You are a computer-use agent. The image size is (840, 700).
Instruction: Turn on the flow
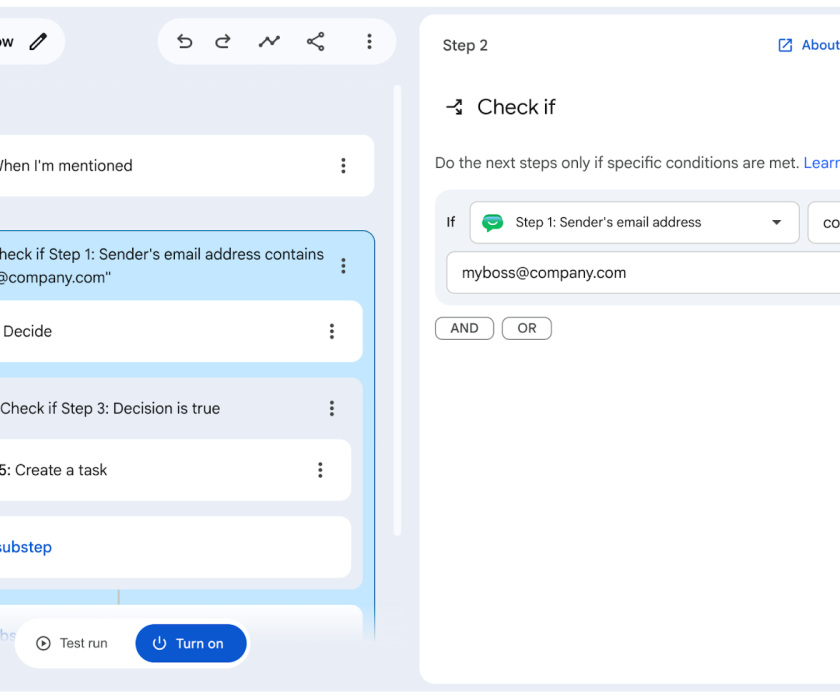tap(191, 643)
